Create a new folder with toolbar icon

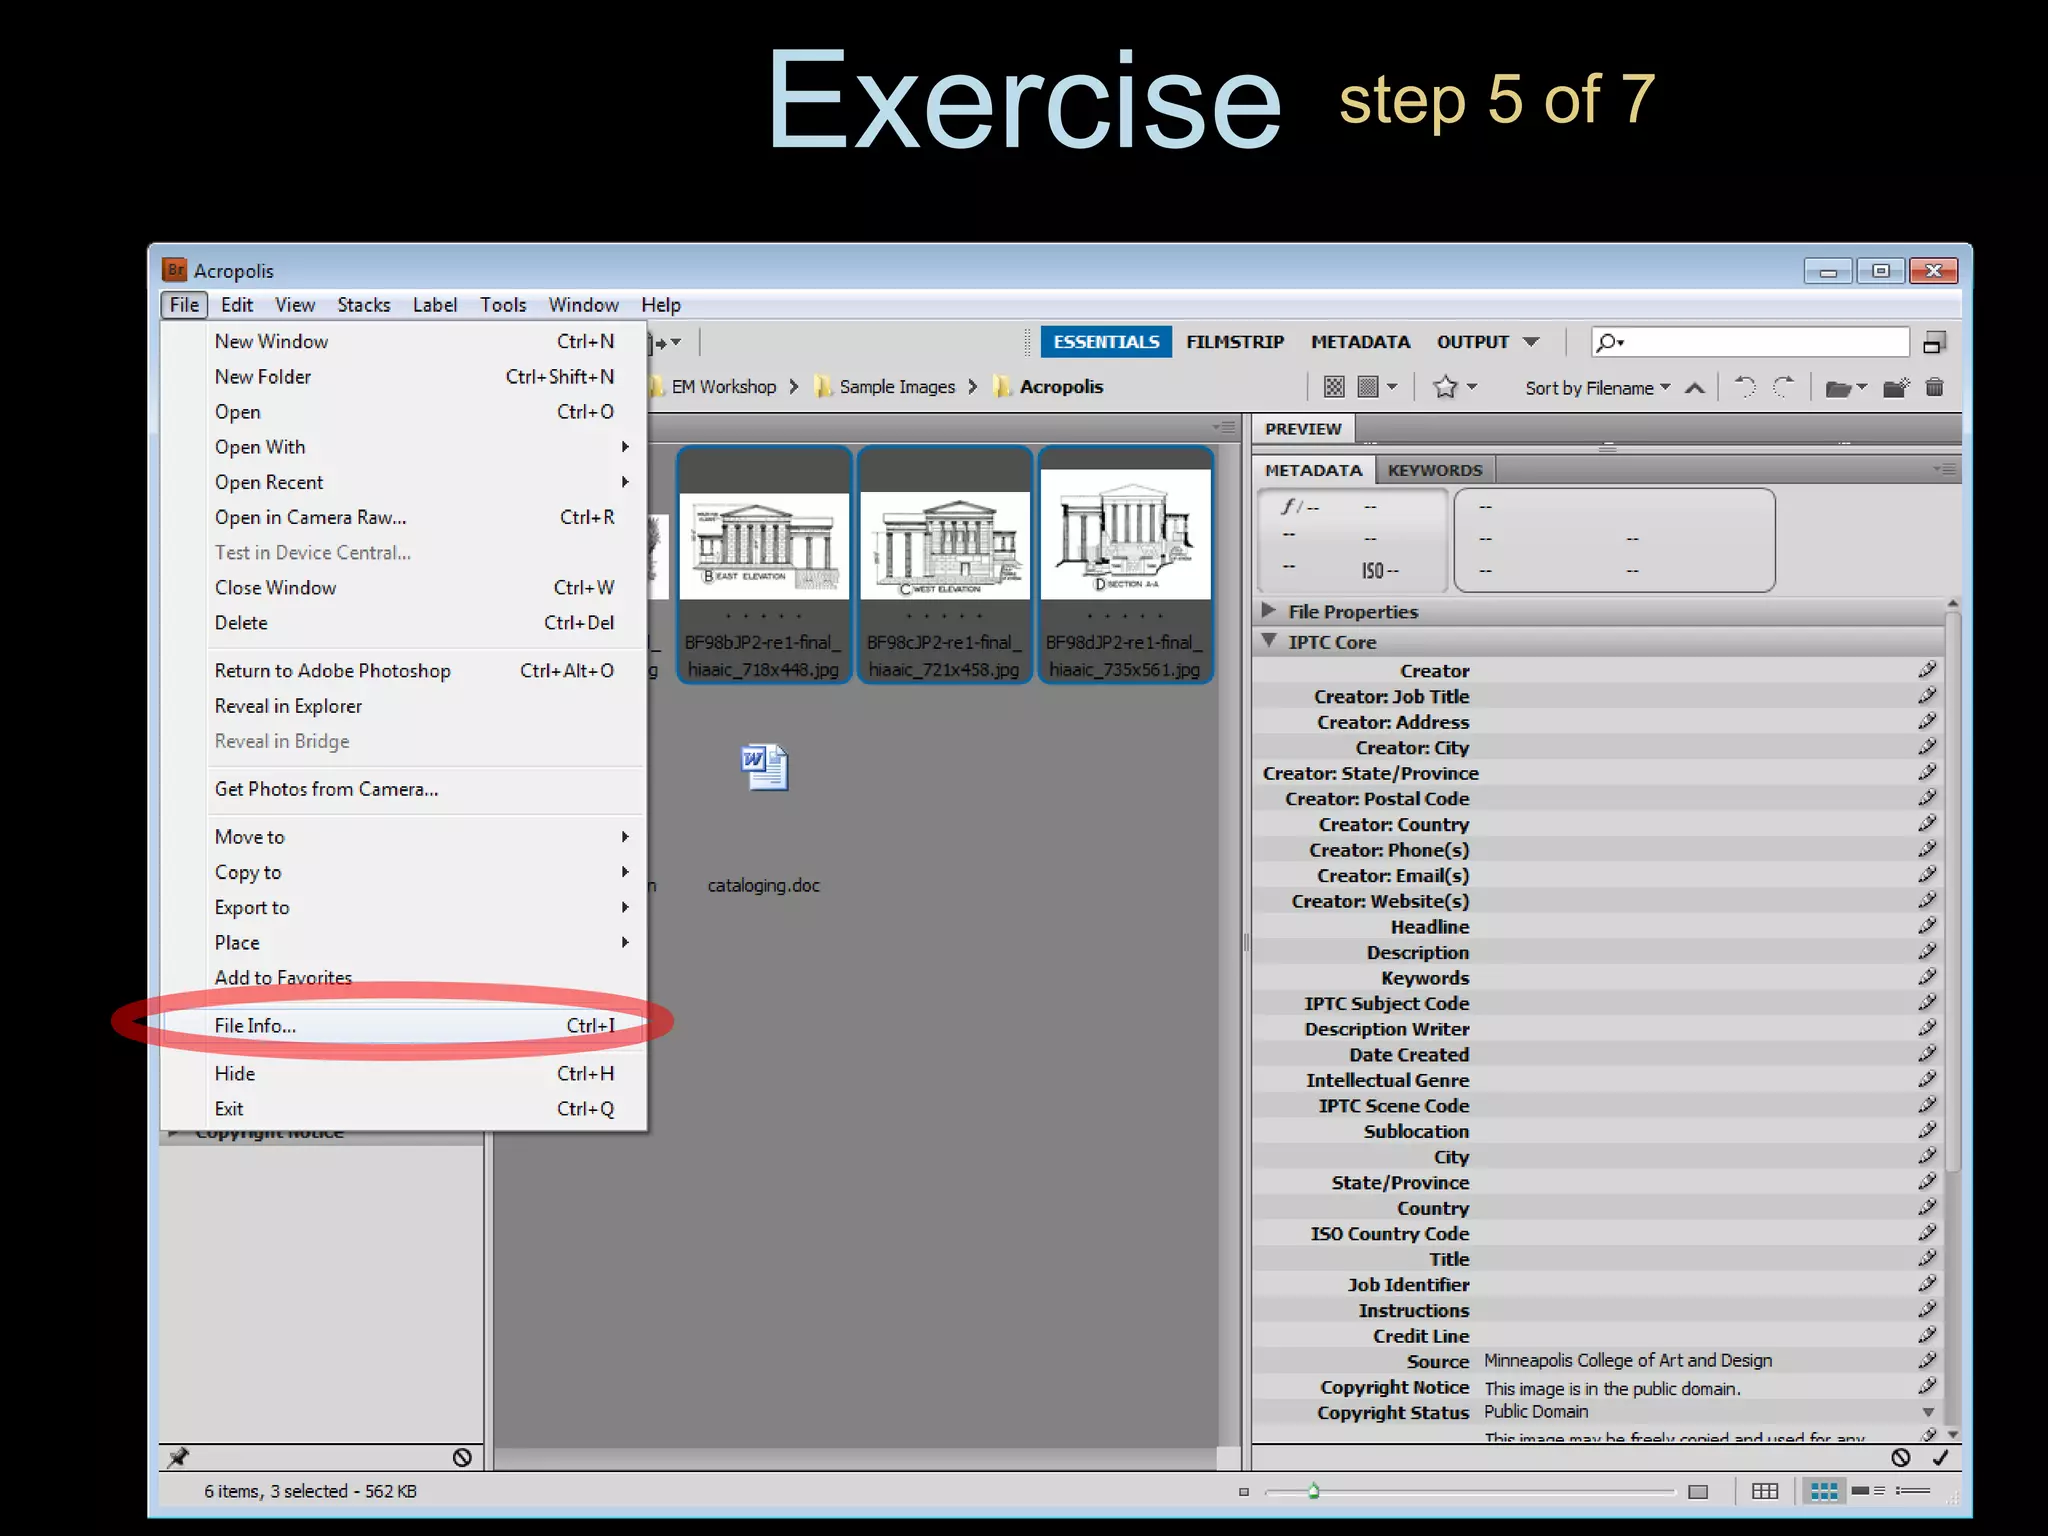[x=1895, y=388]
